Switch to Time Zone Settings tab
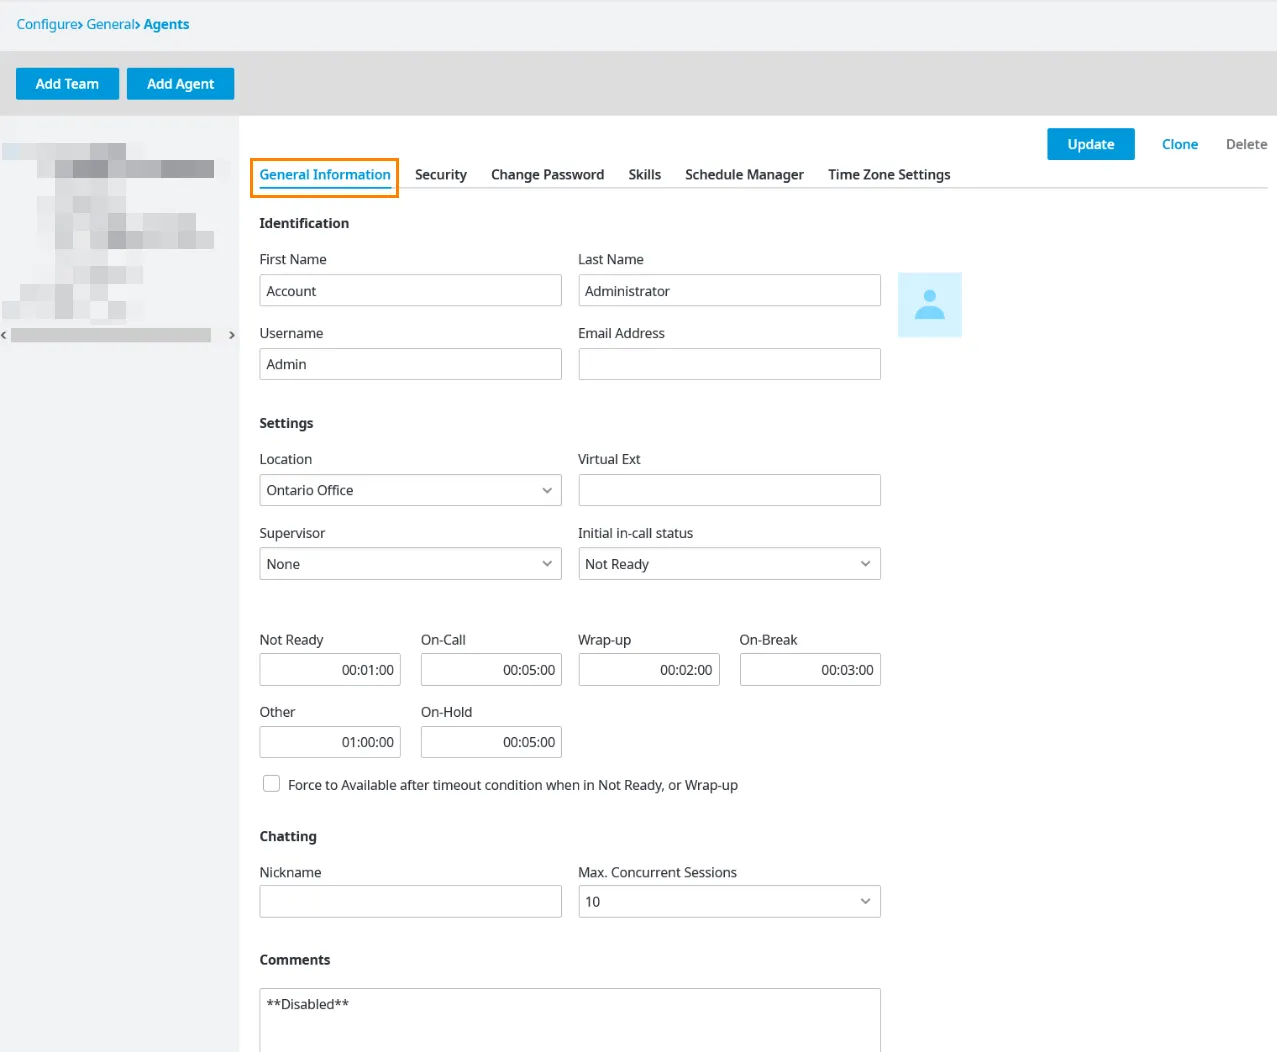 click(x=889, y=175)
